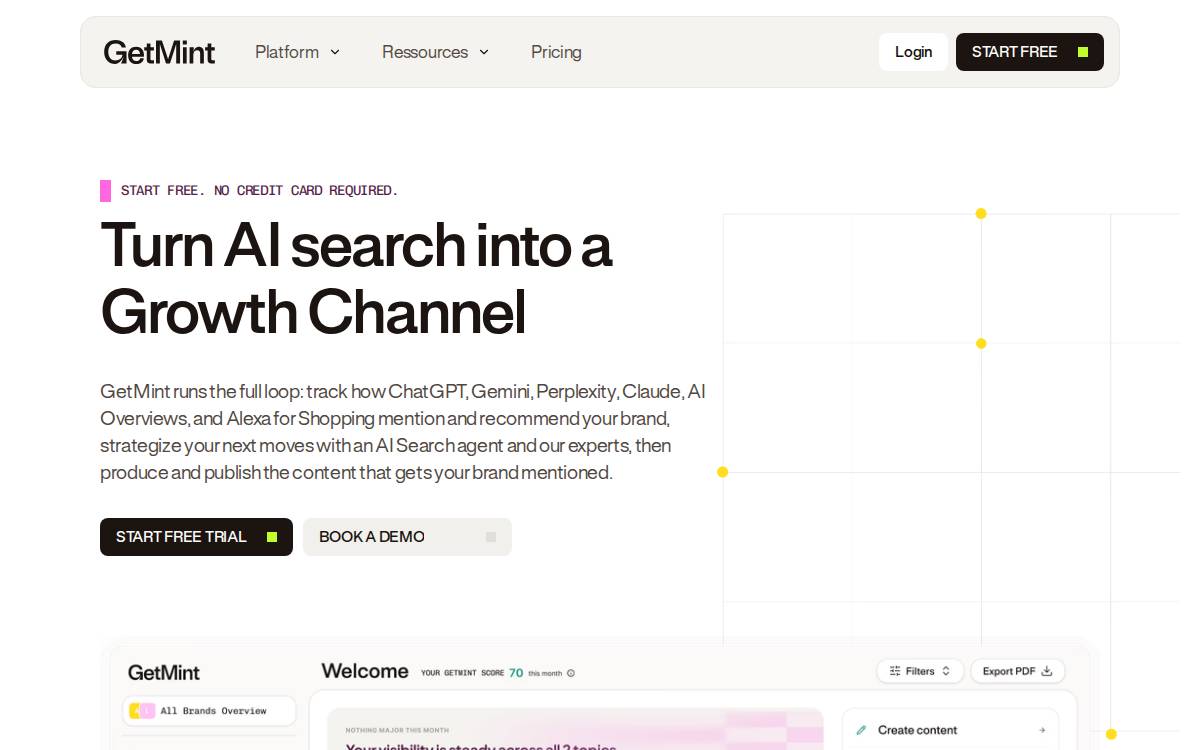Viewport: 1200px width, 750px height.
Task: Click the GetMint logo in header
Action: [159, 52]
